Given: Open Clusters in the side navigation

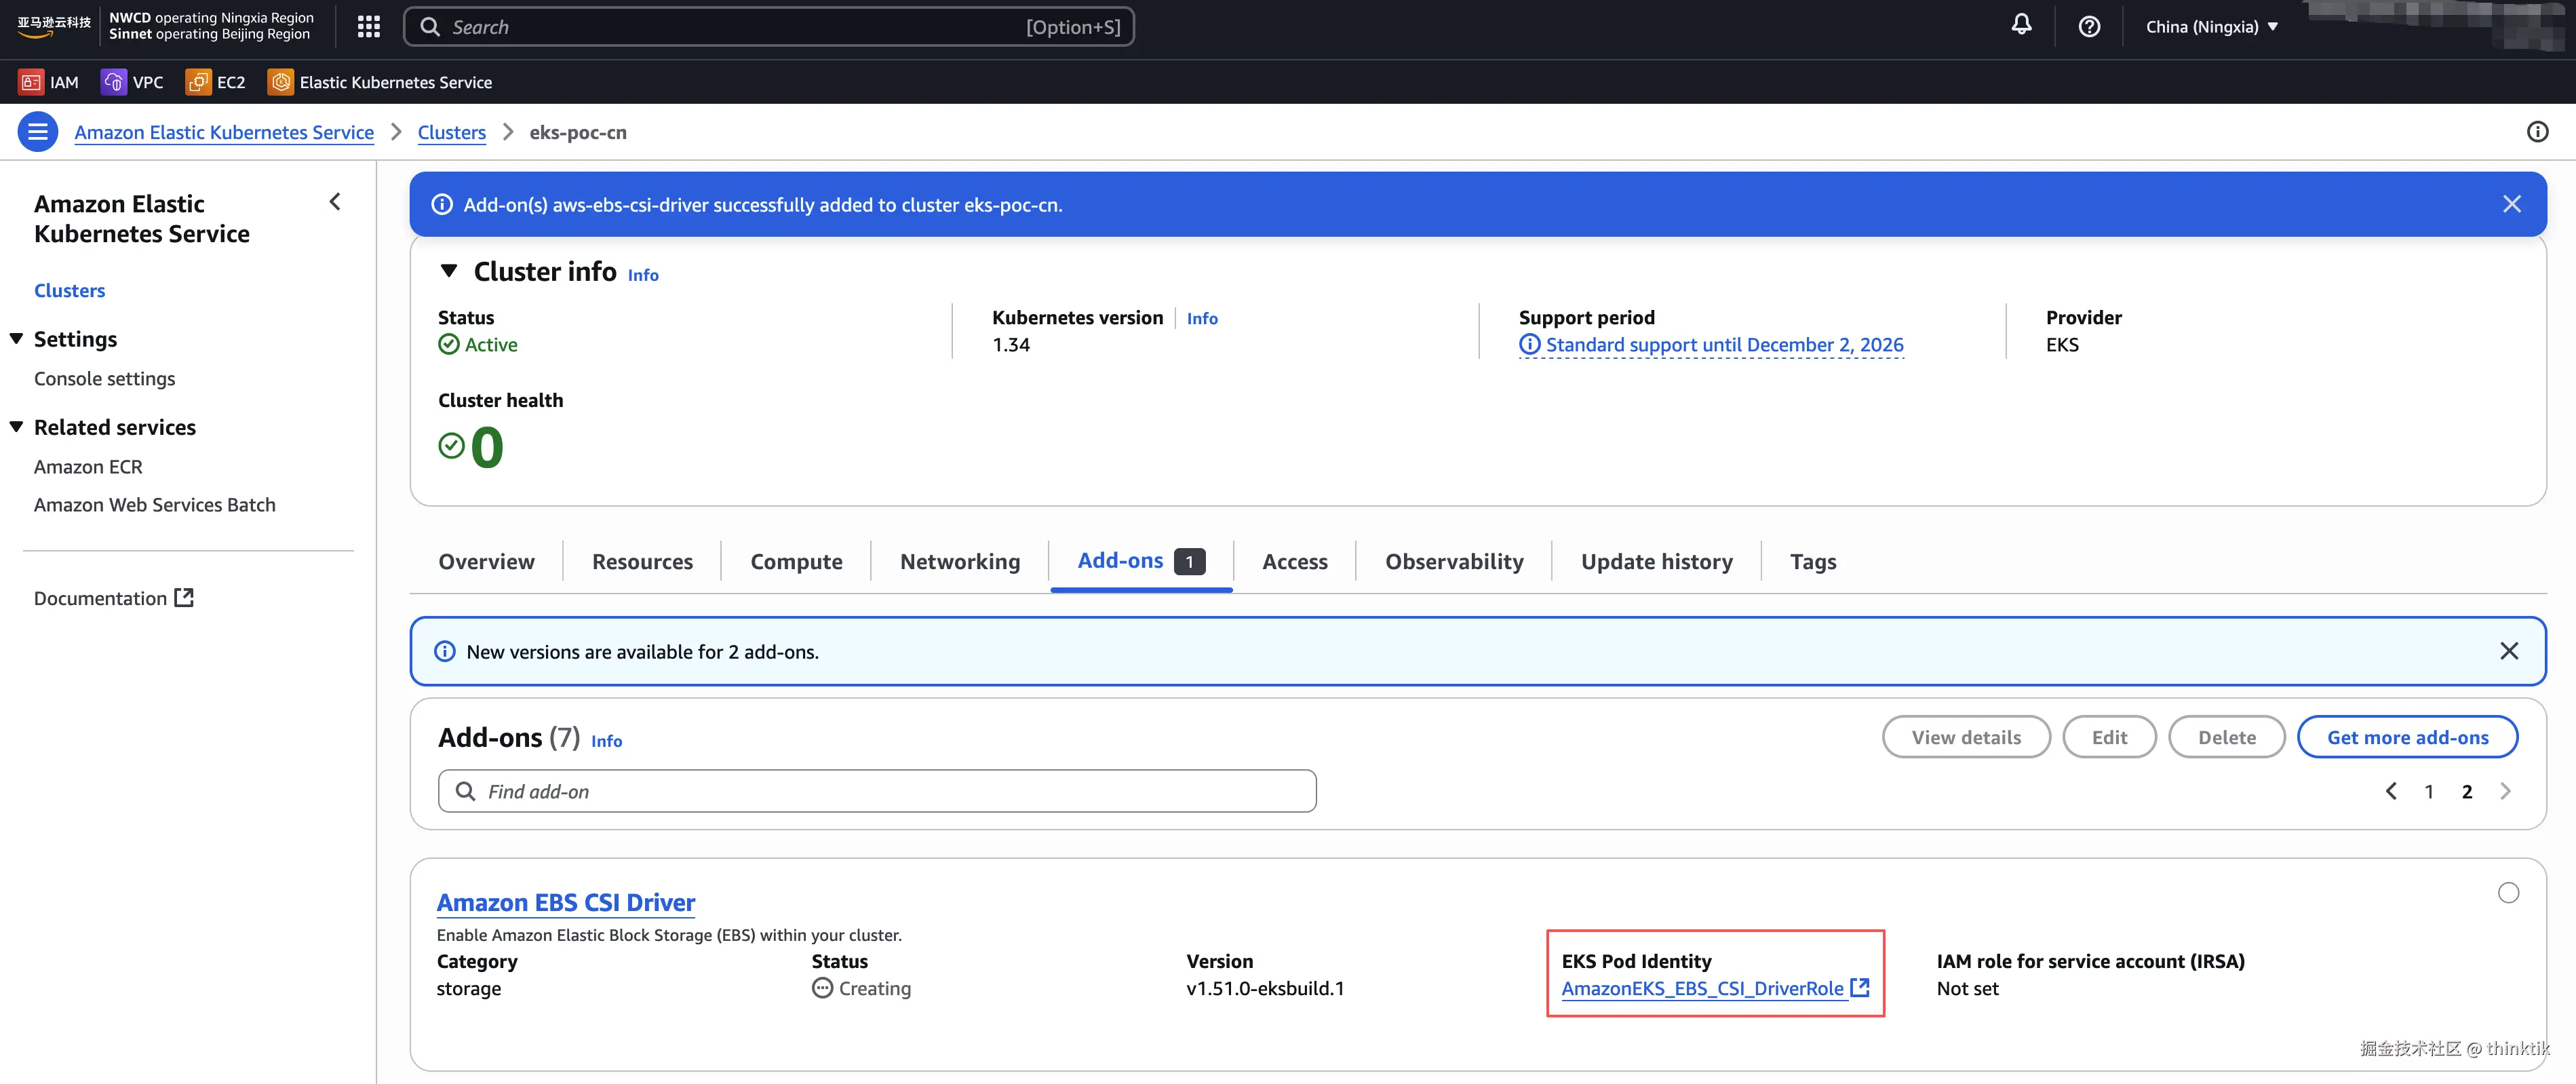Looking at the screenshot, I should 70,290.
